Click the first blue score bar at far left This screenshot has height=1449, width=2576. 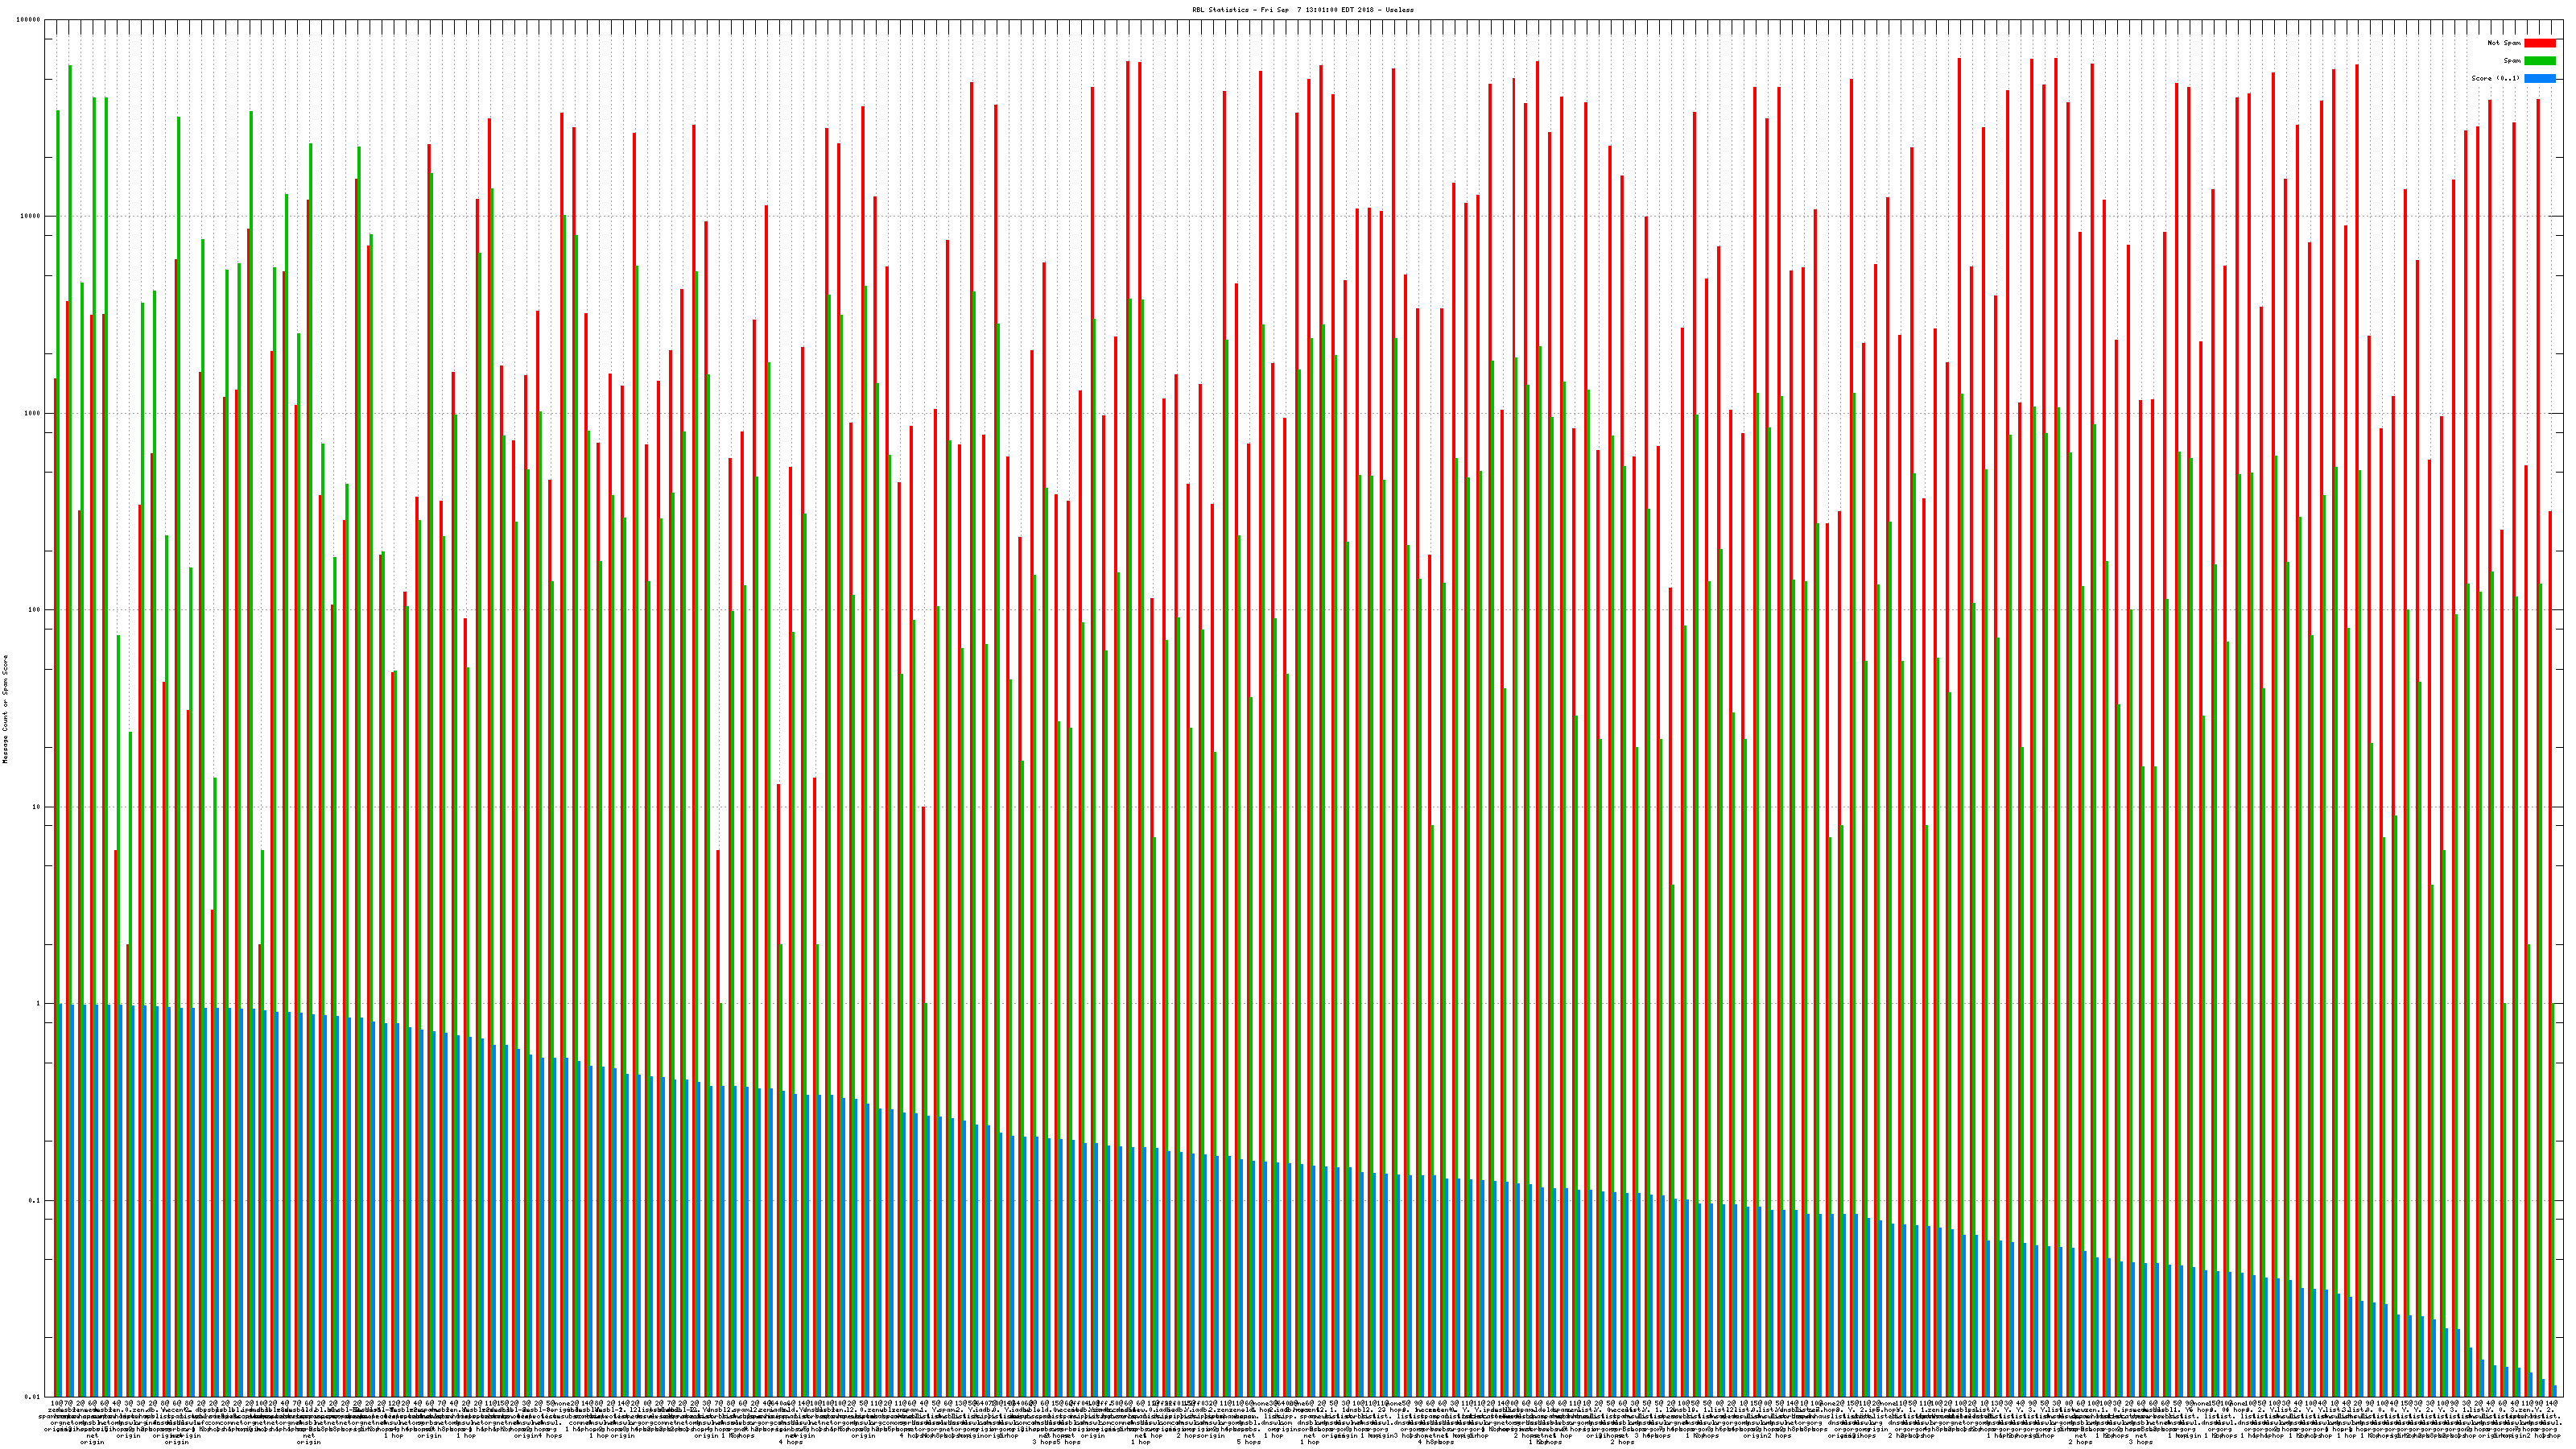point(61,1200)
